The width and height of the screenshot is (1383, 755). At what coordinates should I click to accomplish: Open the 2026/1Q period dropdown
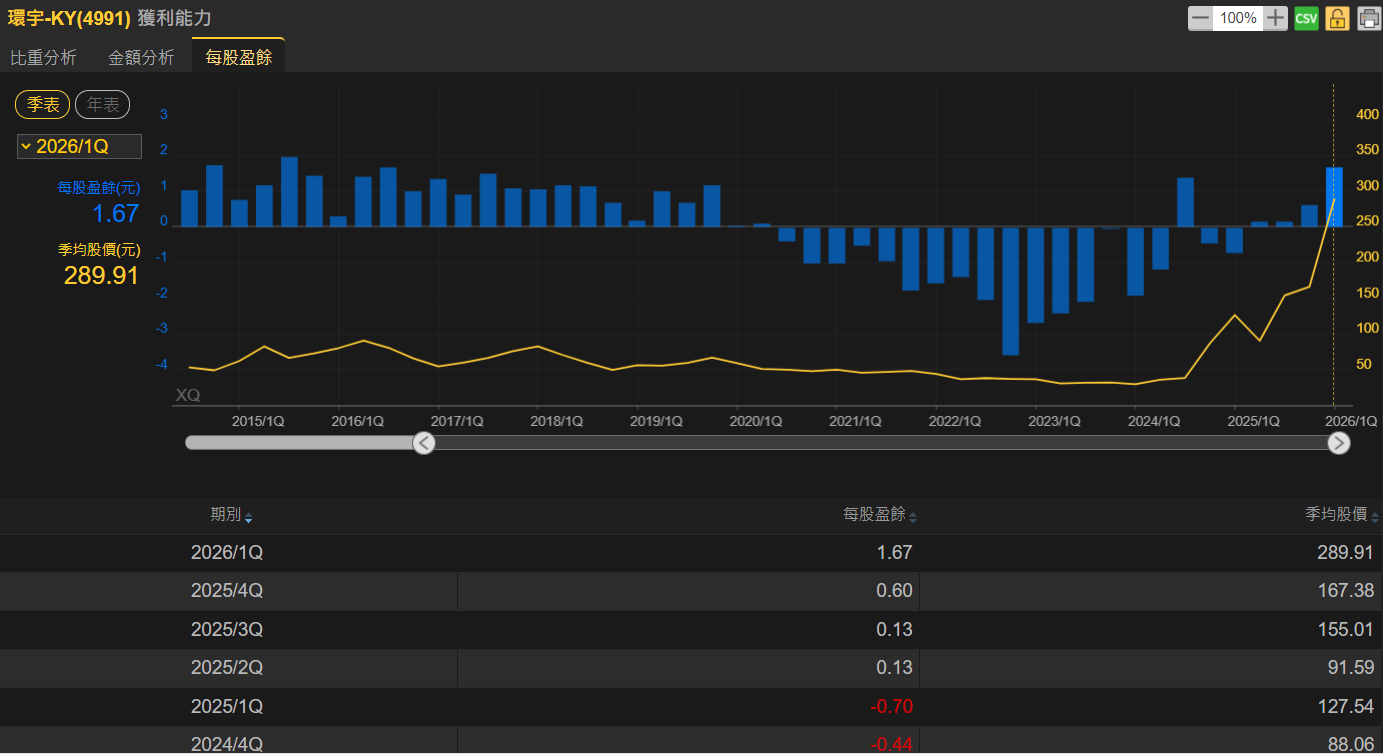pyautogui.click(x=79, y=146)
